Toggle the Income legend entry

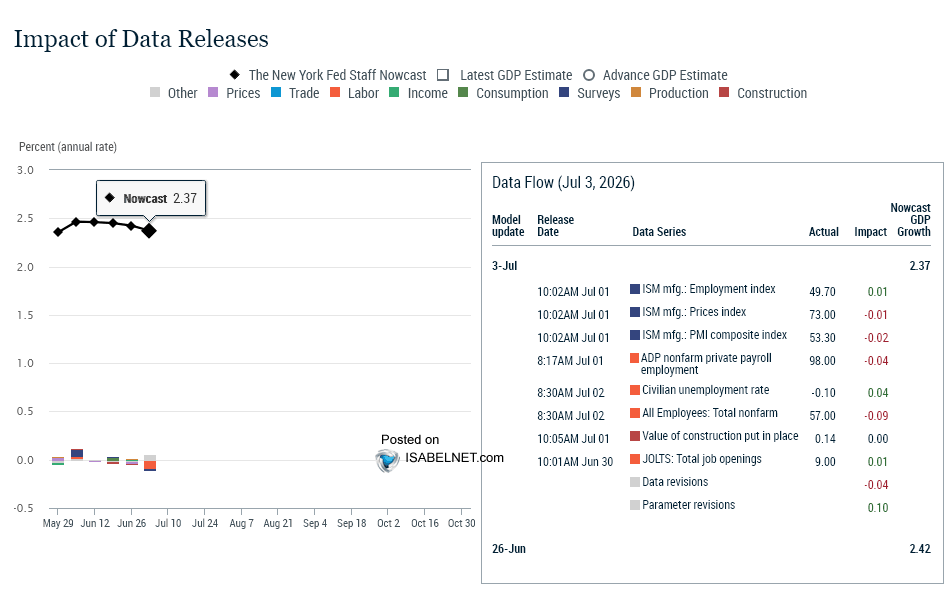418,93
